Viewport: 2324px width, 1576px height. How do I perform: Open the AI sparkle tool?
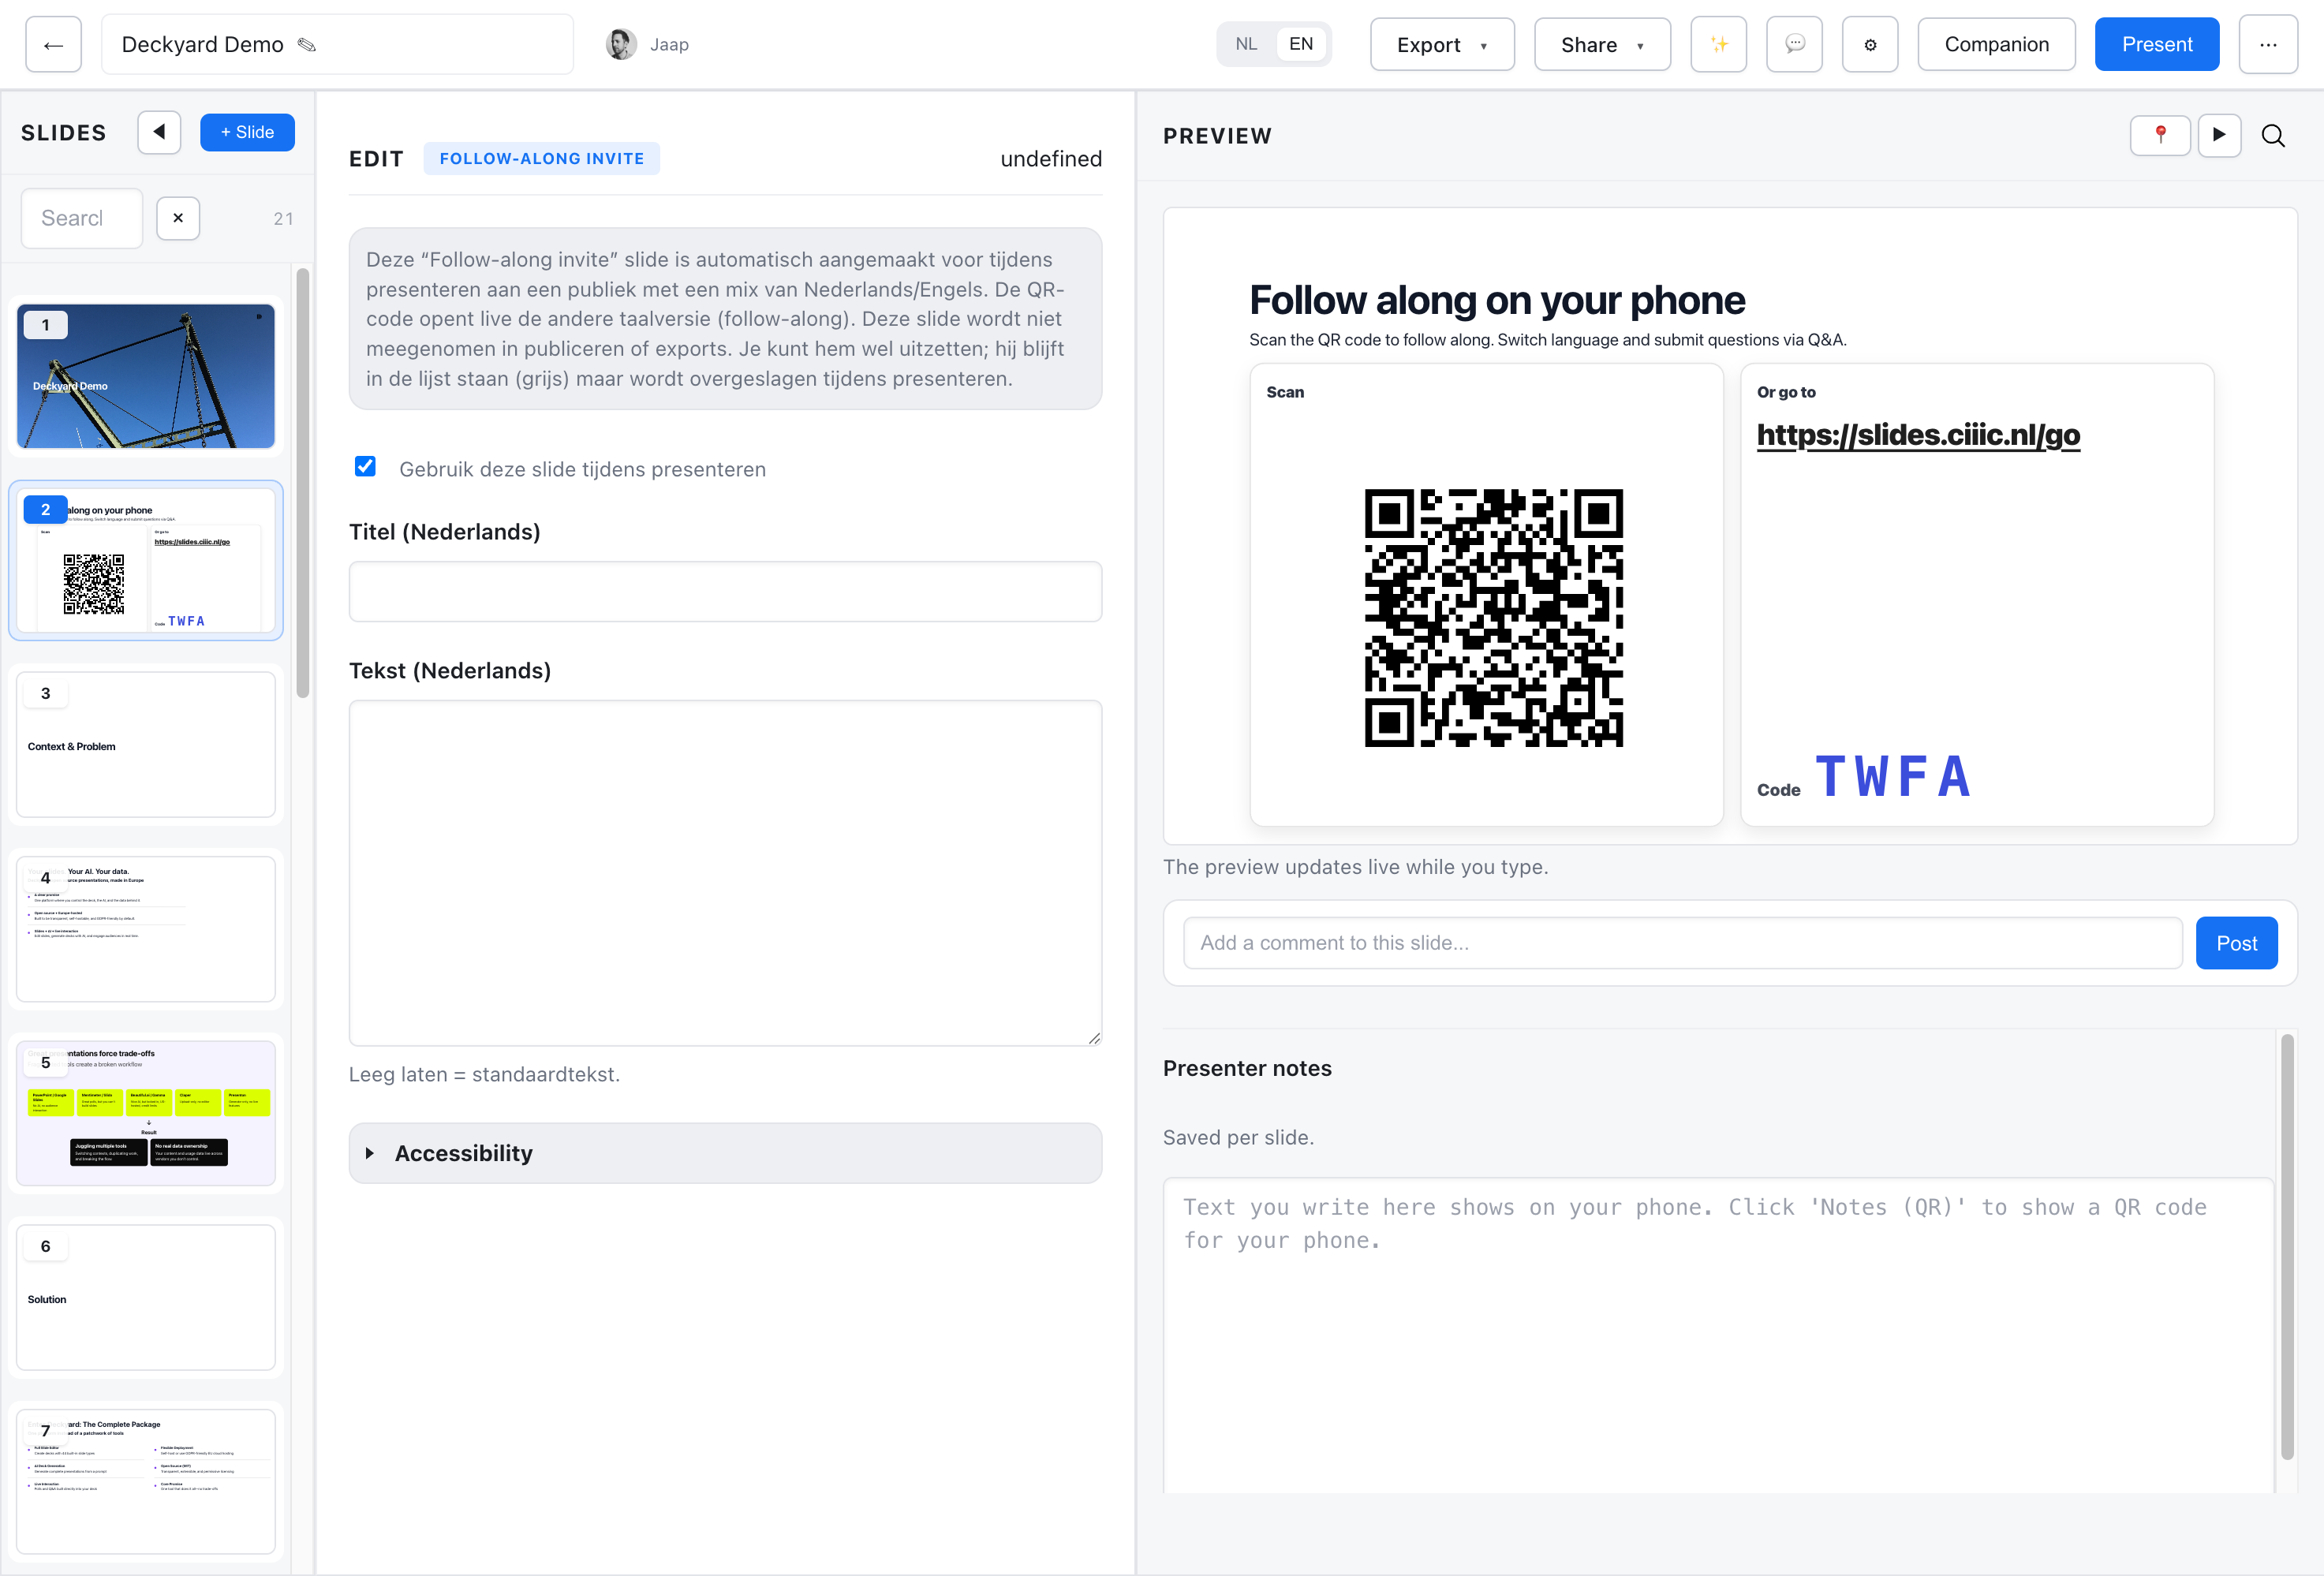coord(1718,45)
